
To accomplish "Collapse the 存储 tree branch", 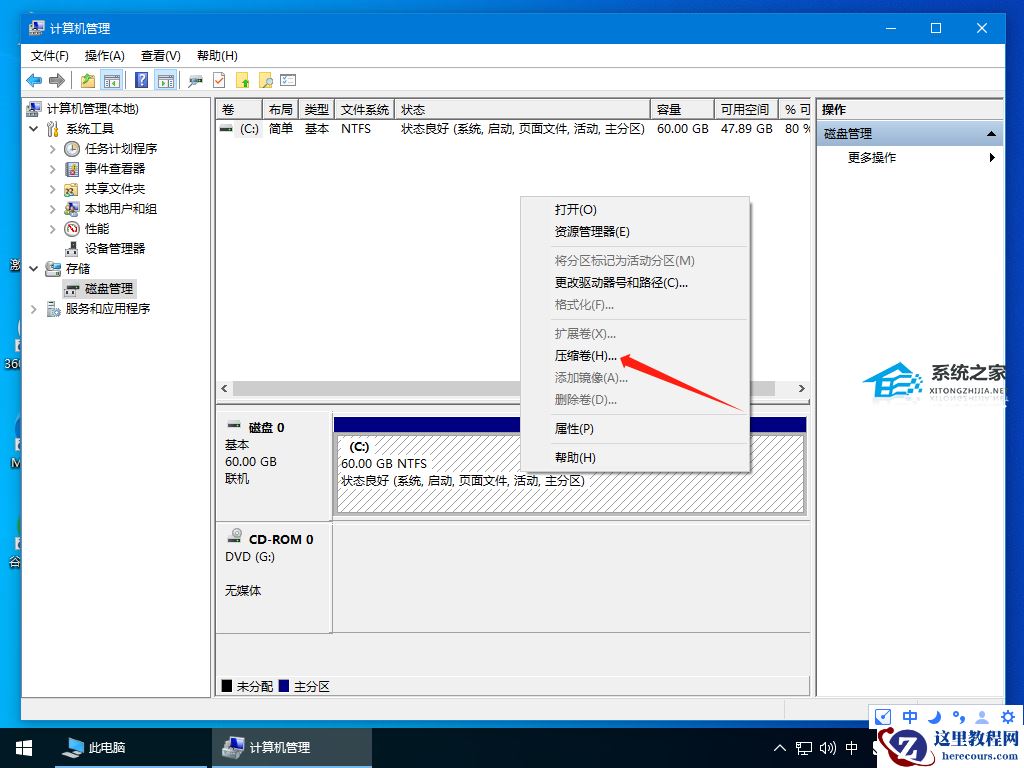I will tap(34, 268).
